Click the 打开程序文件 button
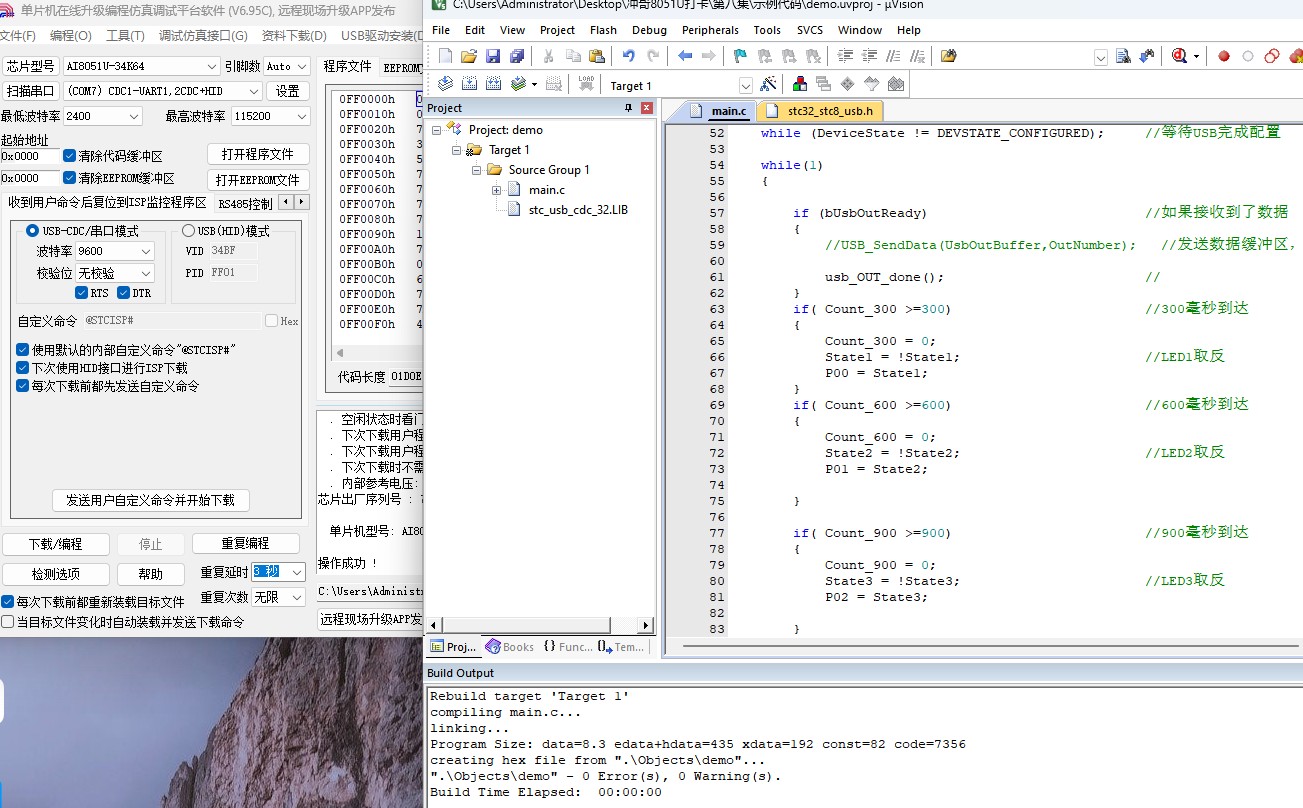 pos(258,154)
